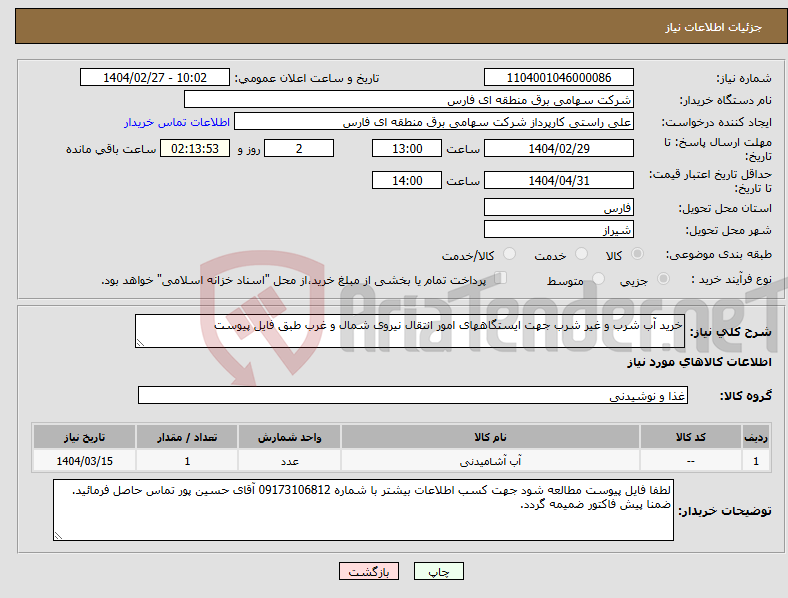Click the تاریخ نیاز column header
The height and width of the screenshot is (598, 788).
click(x=84, y=437)
